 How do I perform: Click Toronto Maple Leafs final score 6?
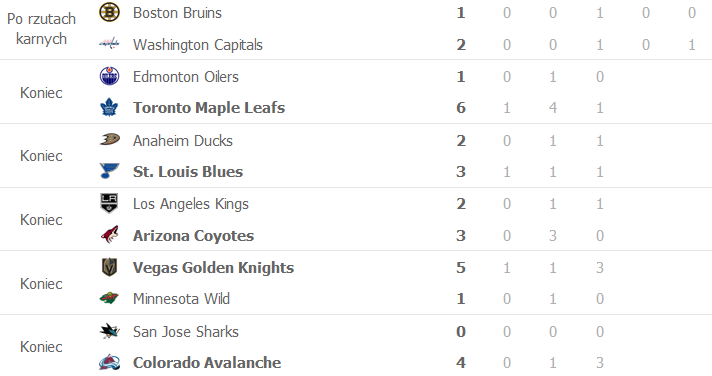[460, 108]
